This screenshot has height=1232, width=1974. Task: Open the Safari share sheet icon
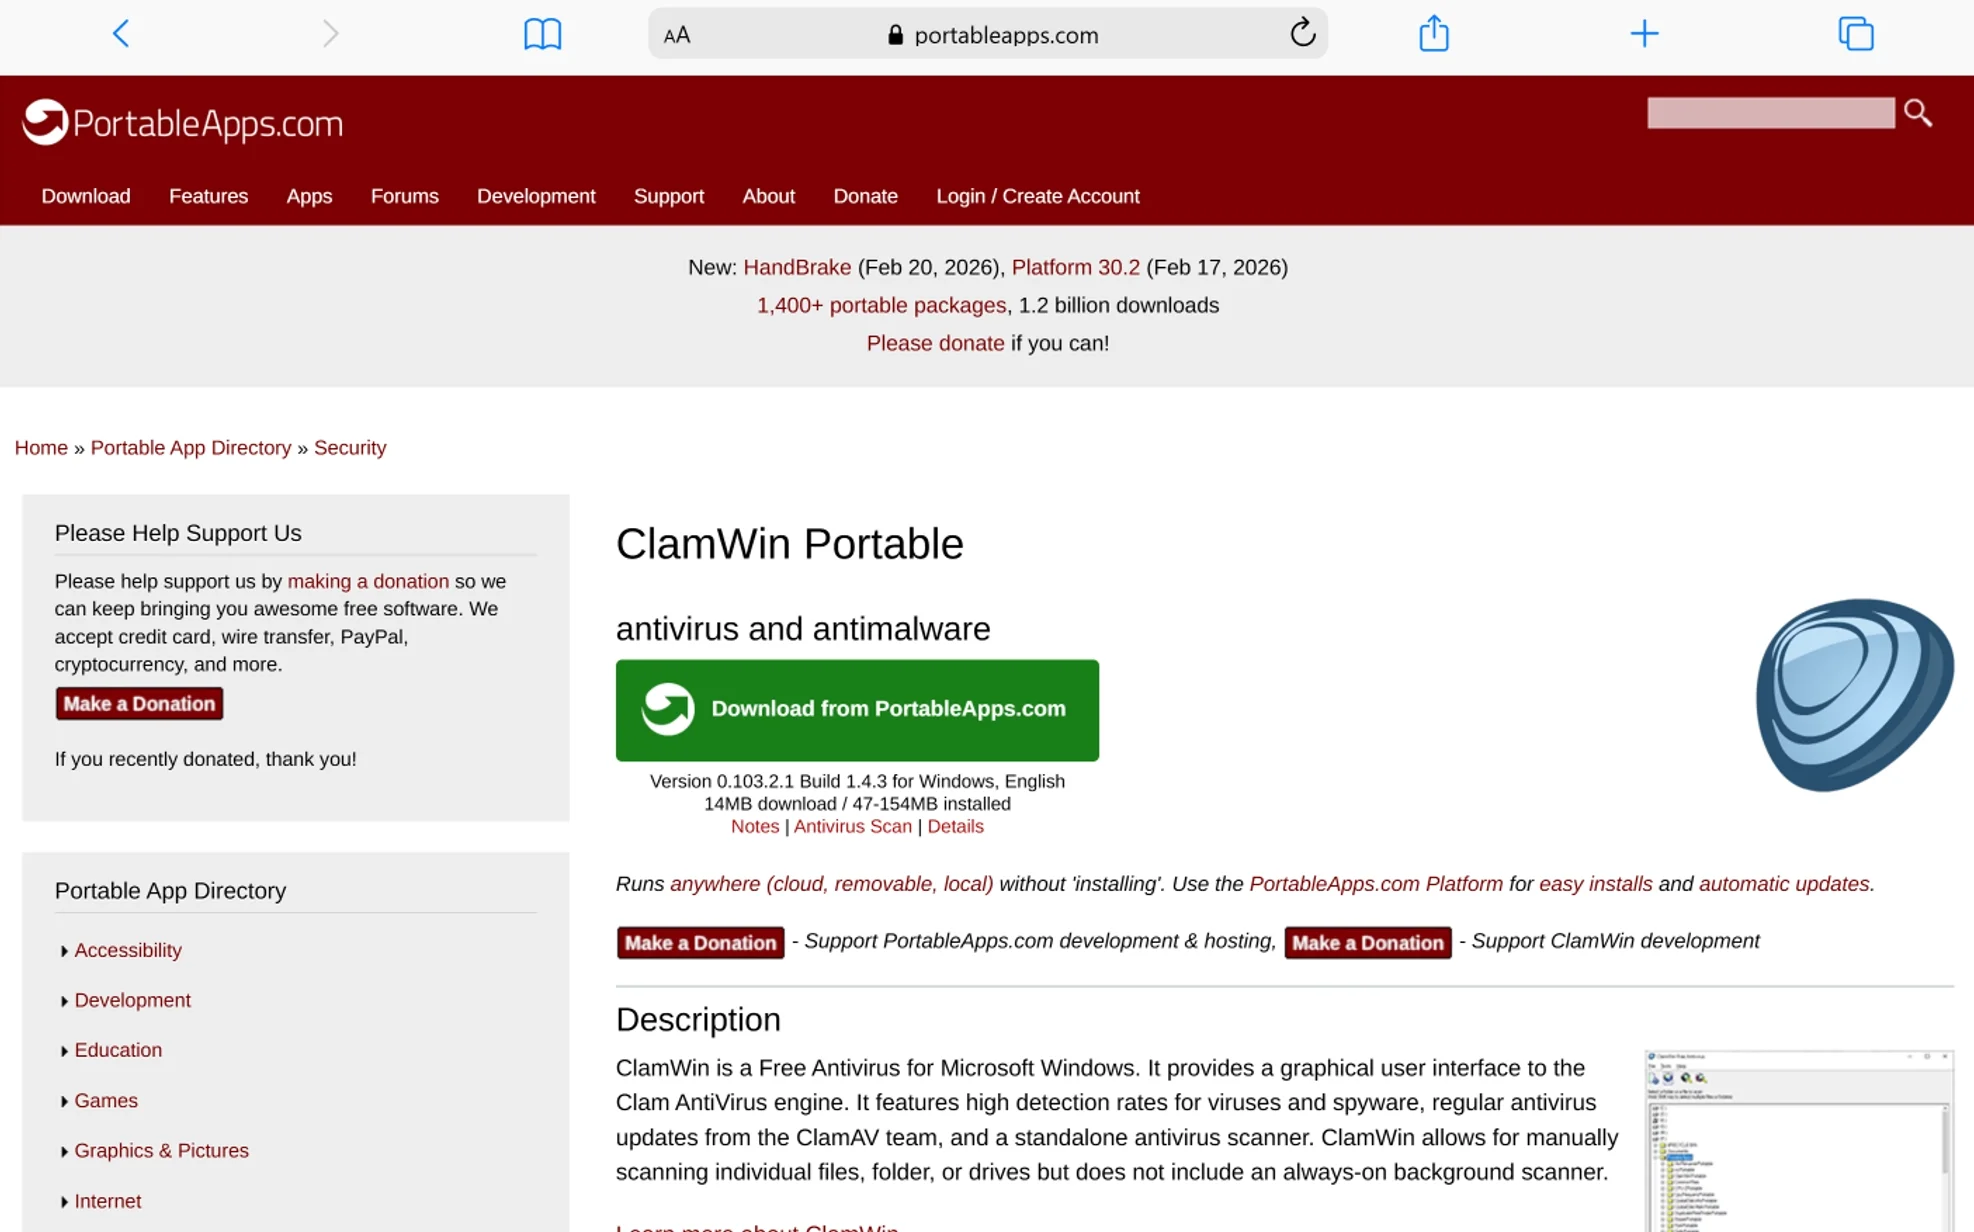click(1434, 33)
